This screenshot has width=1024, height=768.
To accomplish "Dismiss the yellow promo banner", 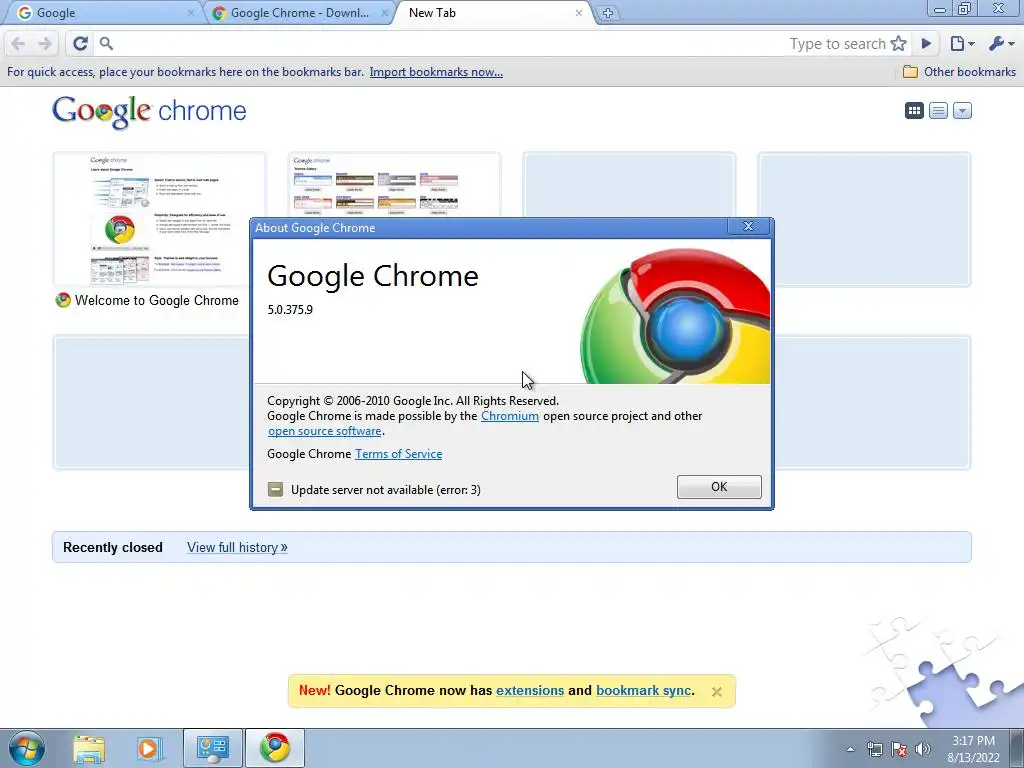I will pos(716,692).
